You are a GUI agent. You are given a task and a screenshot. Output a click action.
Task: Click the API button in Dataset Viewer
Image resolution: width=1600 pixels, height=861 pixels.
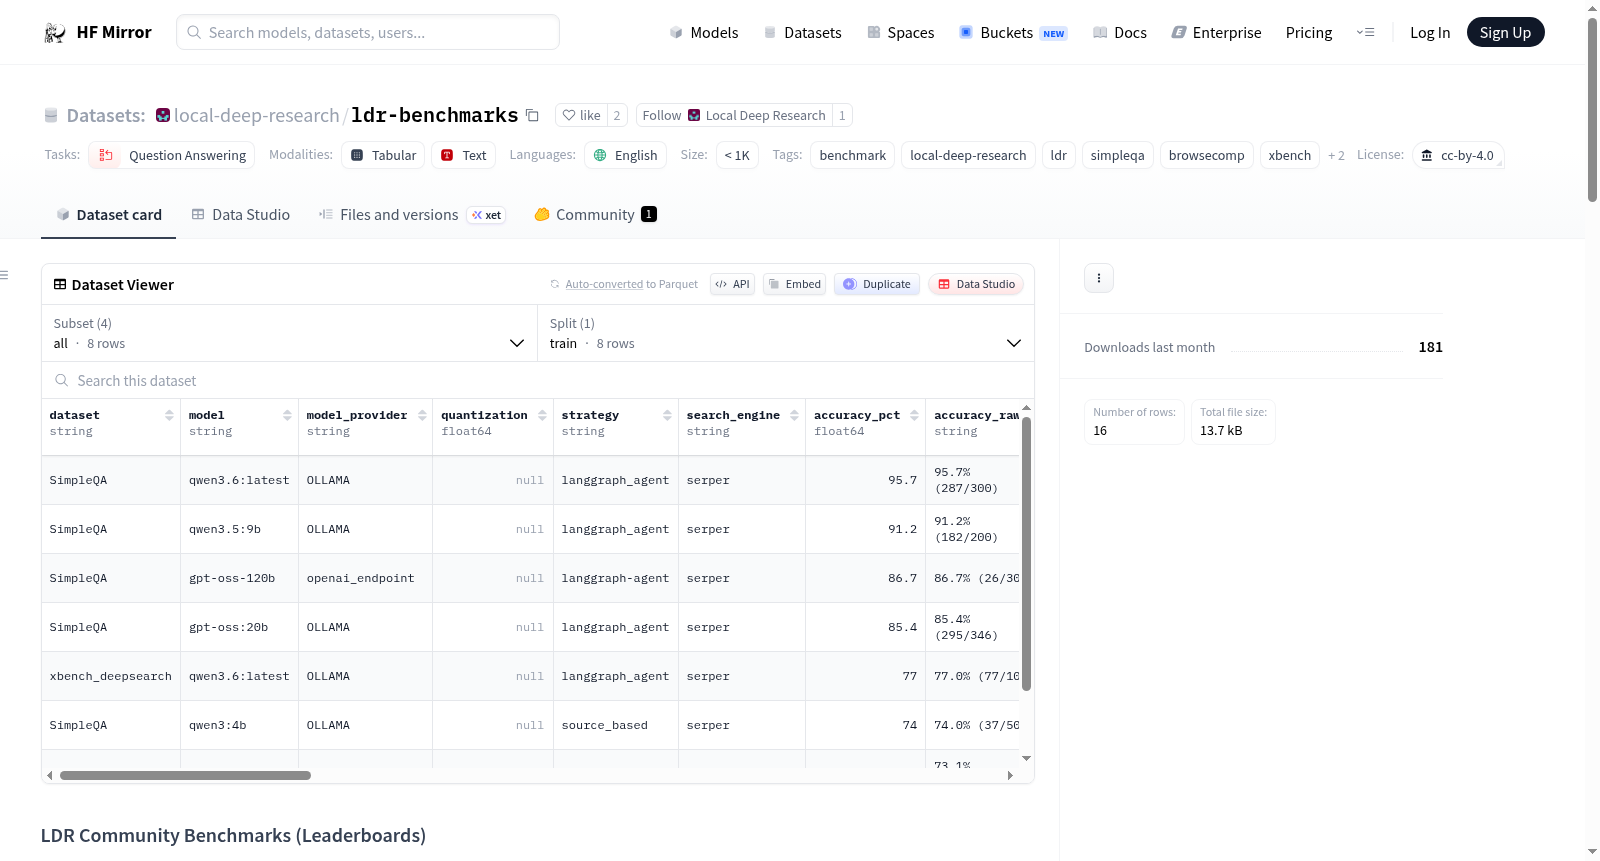732,284
